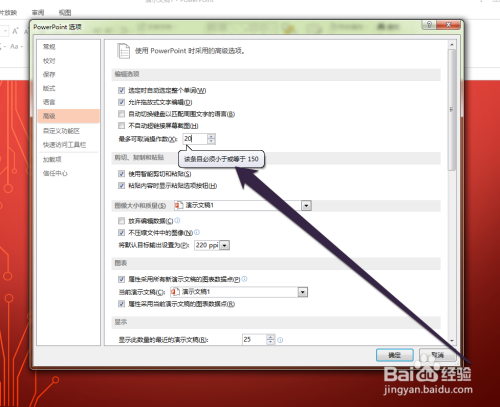Click the options pane vertical scrollbar thumb
Image resolution: width=500 pixels, height=407 pixels.
point(452,110)
